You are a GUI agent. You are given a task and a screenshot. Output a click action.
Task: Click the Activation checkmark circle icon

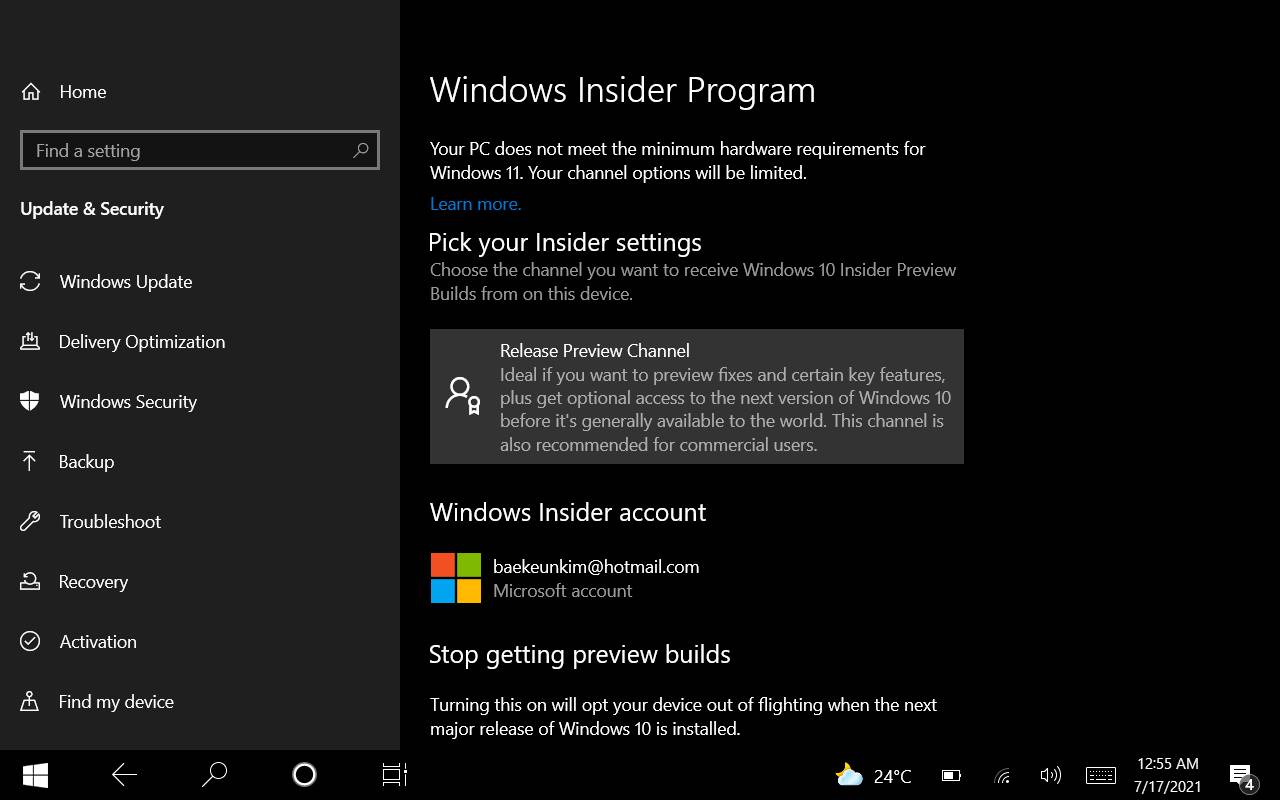click(30, 642)
